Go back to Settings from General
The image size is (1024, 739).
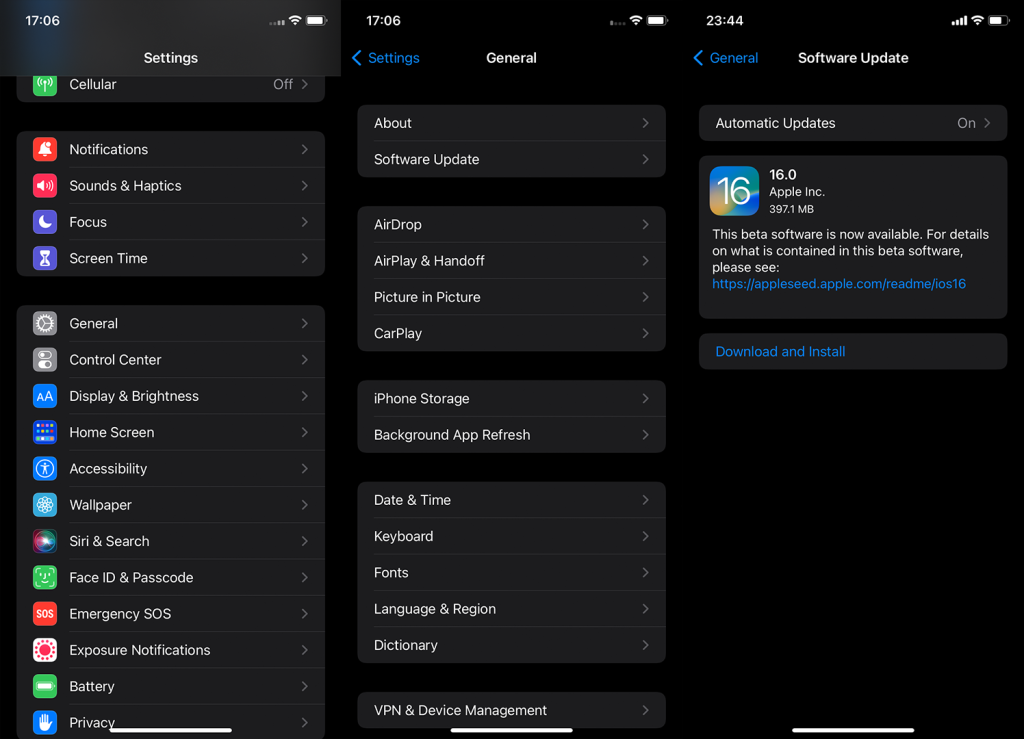tap(386, 58)
